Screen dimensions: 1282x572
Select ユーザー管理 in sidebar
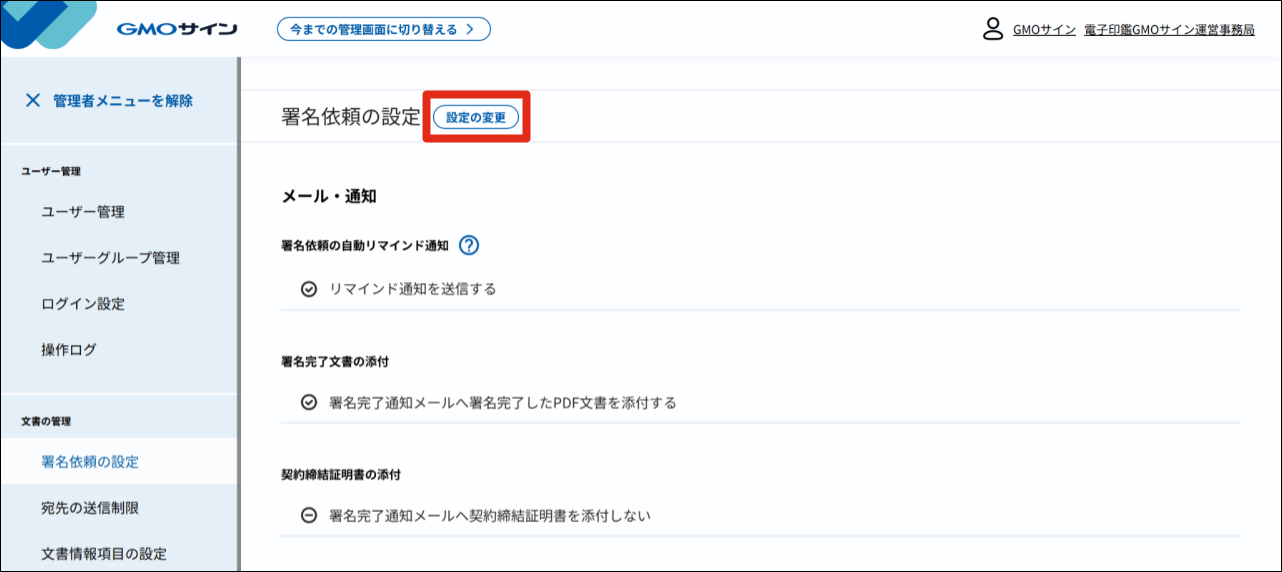[x=83, y=212]
